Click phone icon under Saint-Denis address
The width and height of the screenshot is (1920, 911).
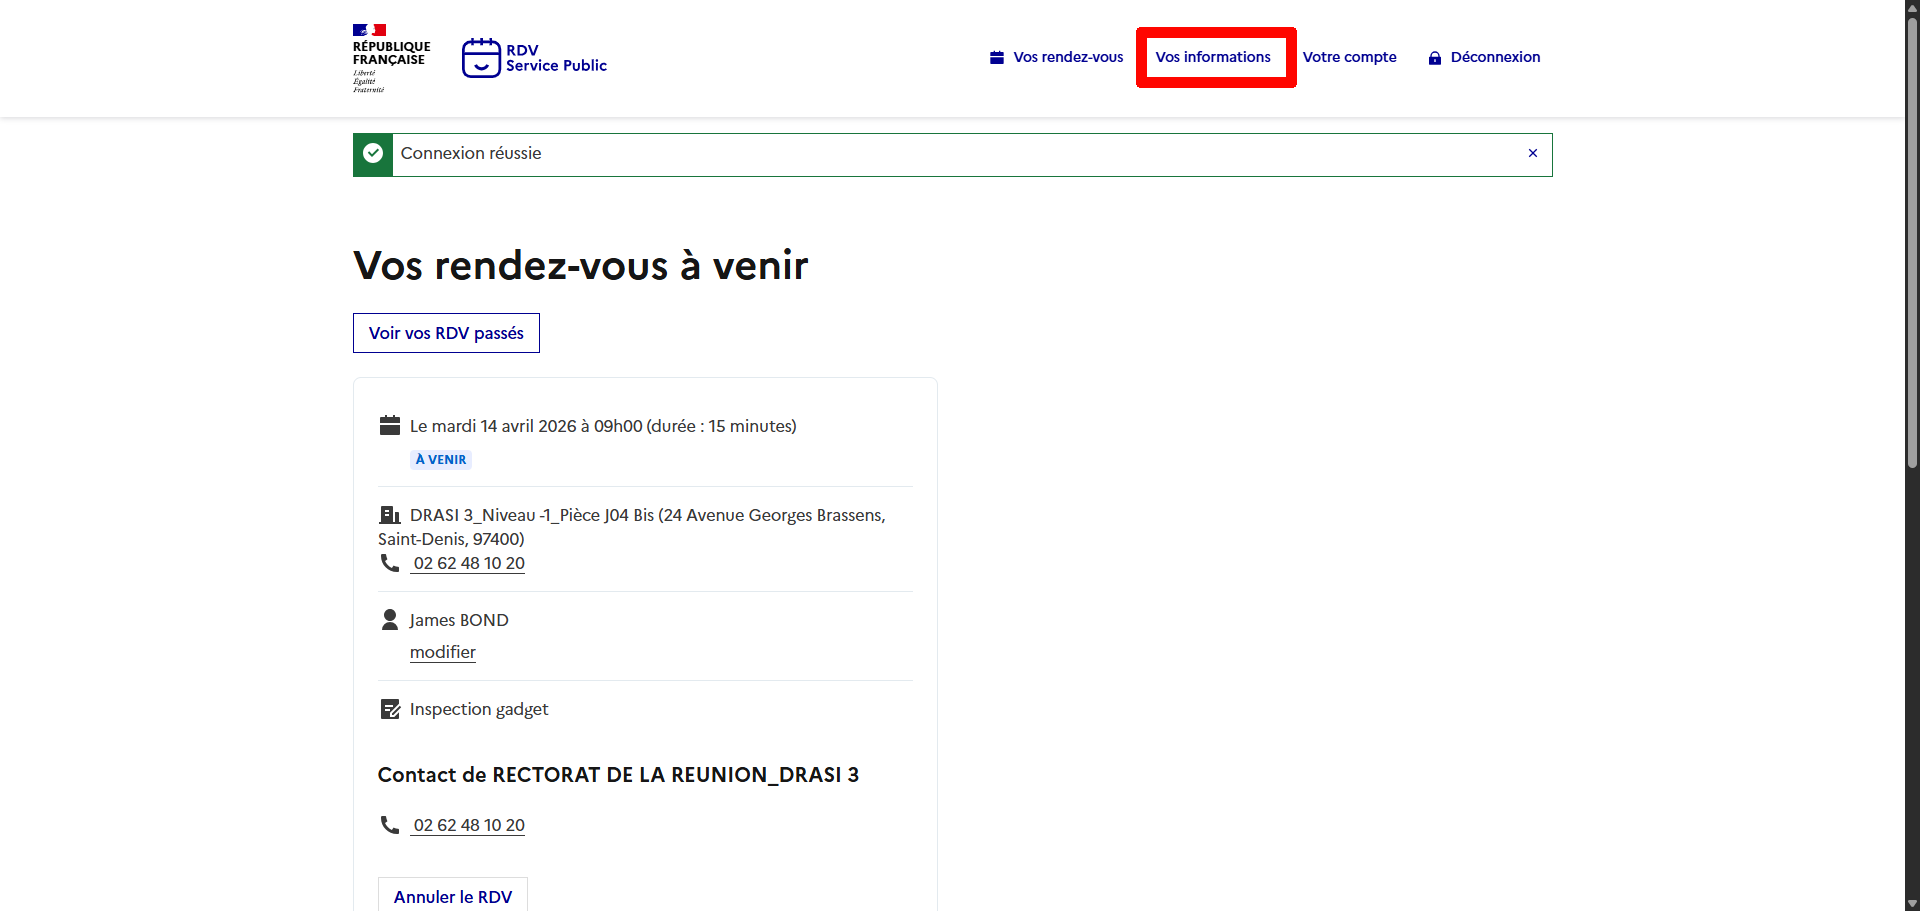click(390, 563)
